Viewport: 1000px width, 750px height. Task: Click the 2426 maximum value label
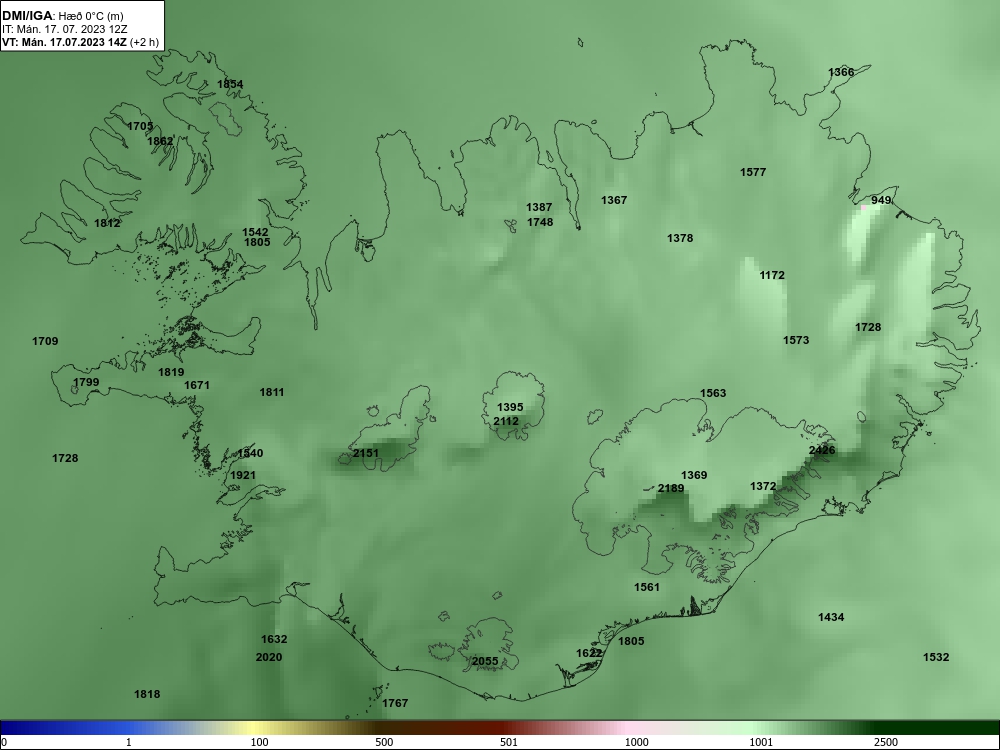pos(822,450)
